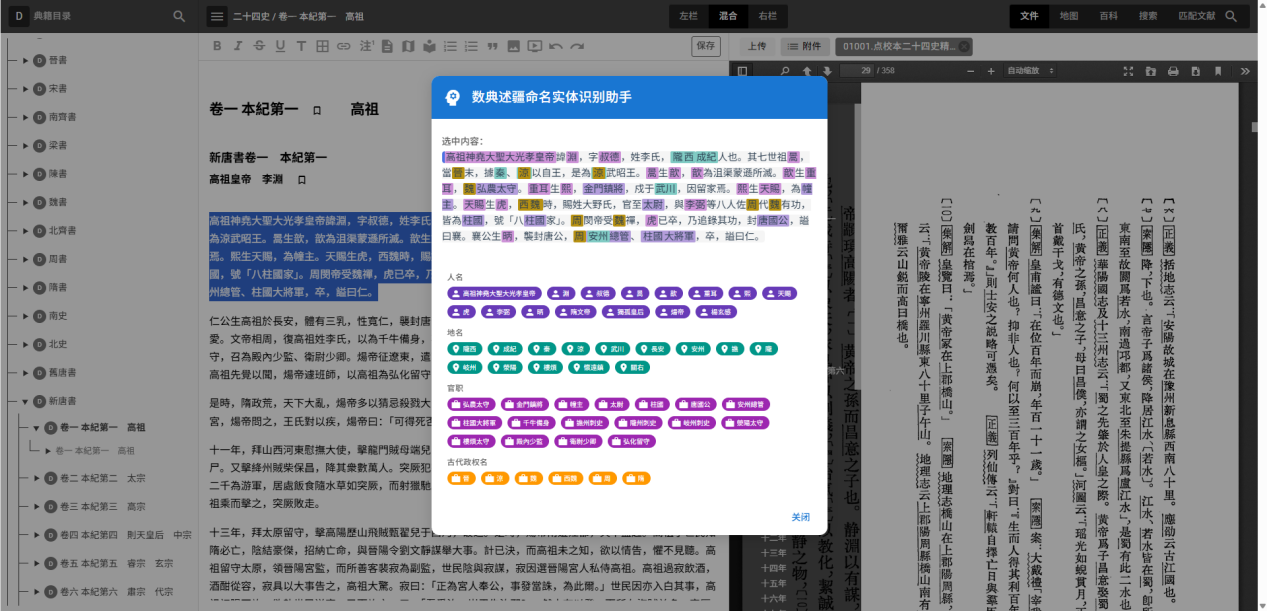Select the 西魏 regime name chip
This screenshot has width=1267, height=611.
(565, 478)
